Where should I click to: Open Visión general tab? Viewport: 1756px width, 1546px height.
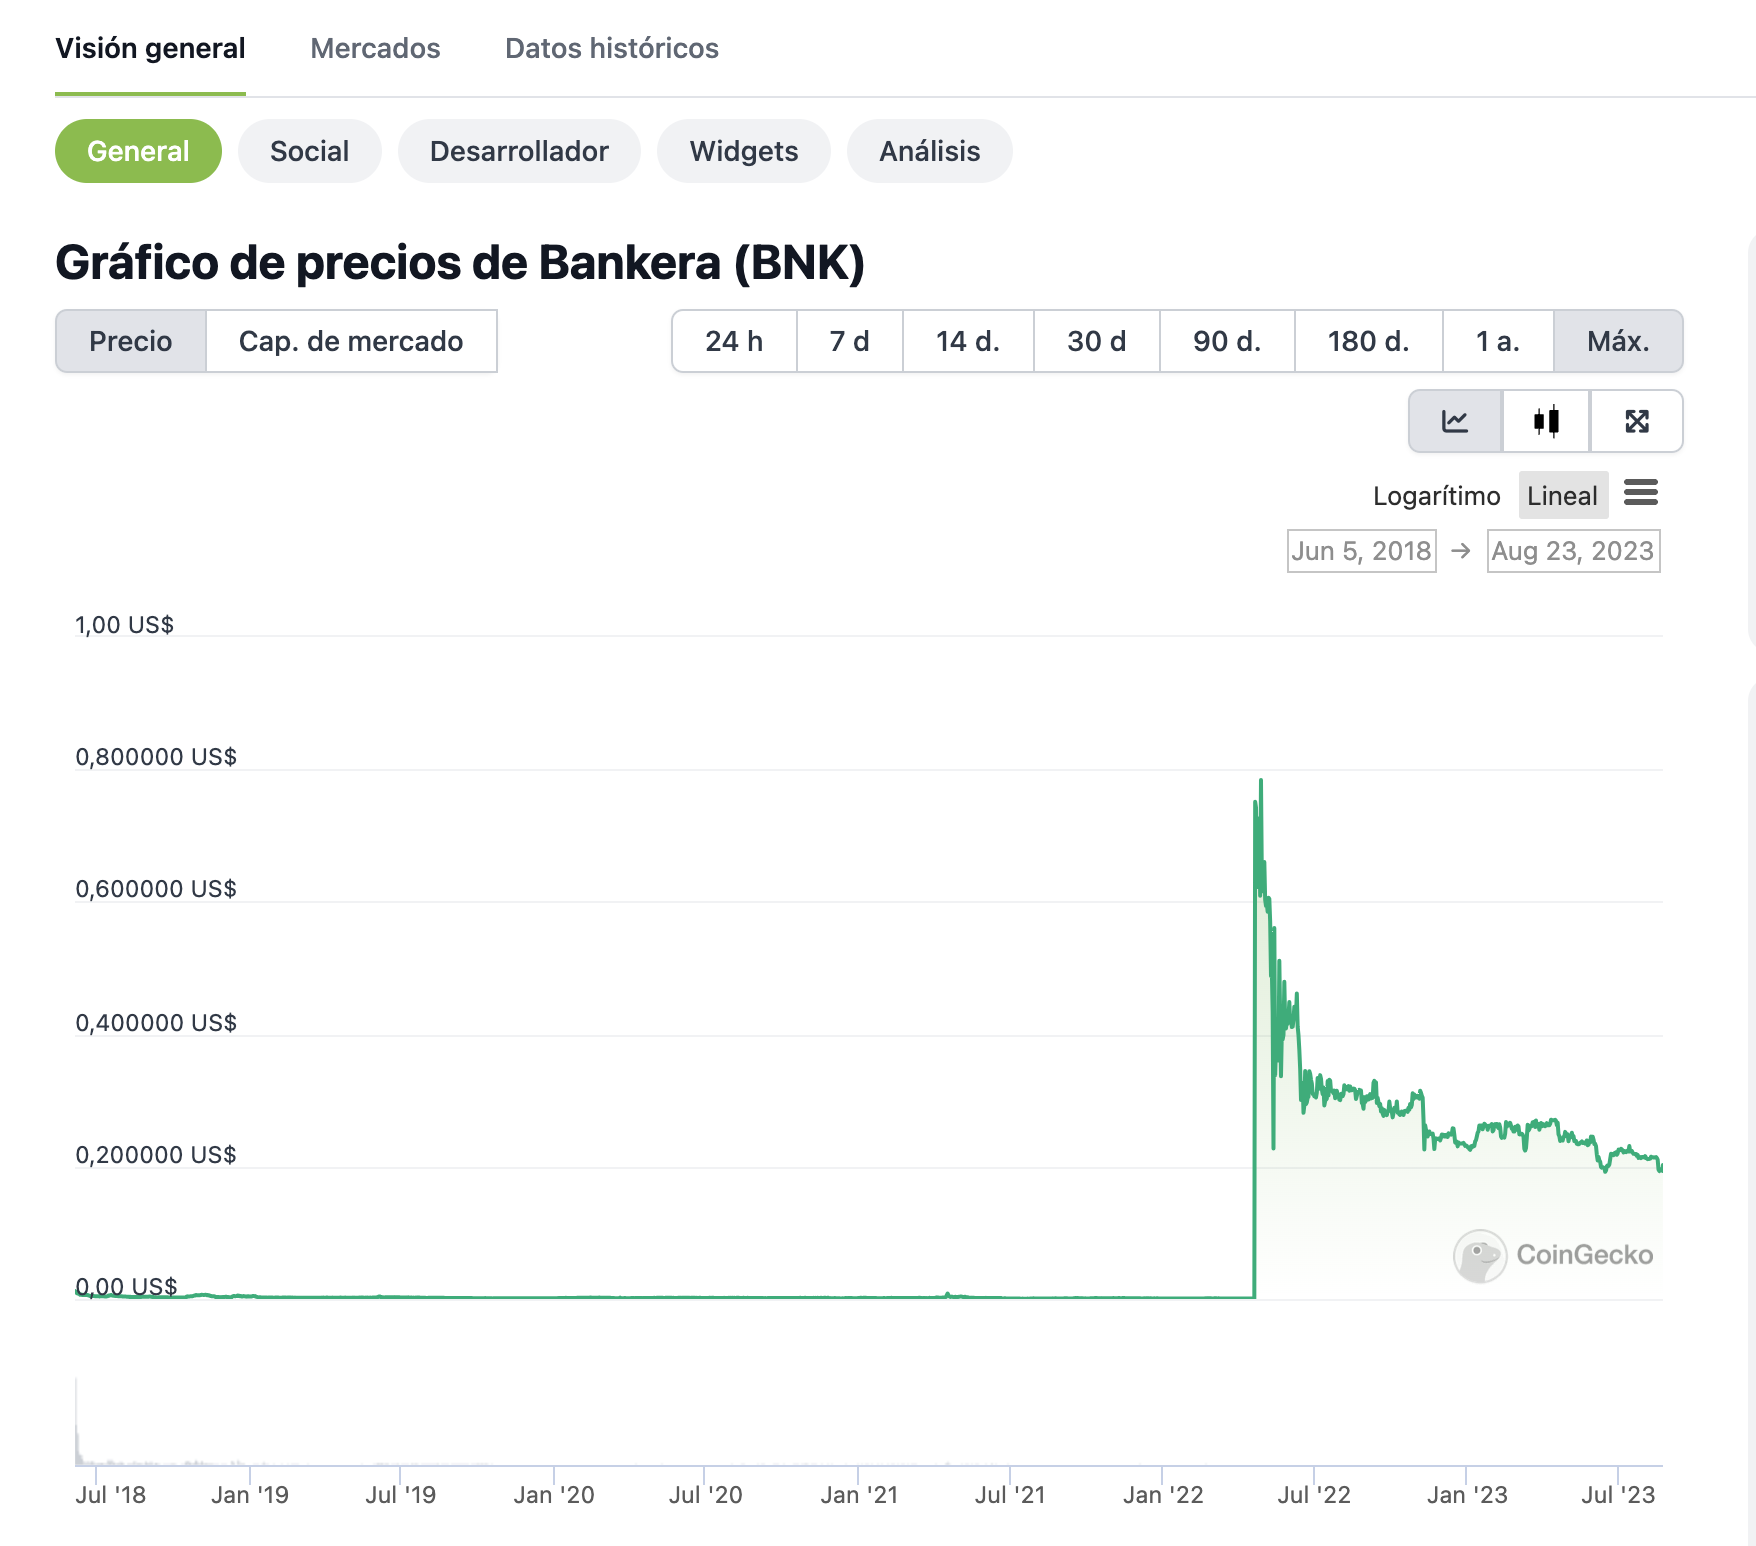[150, 48]
